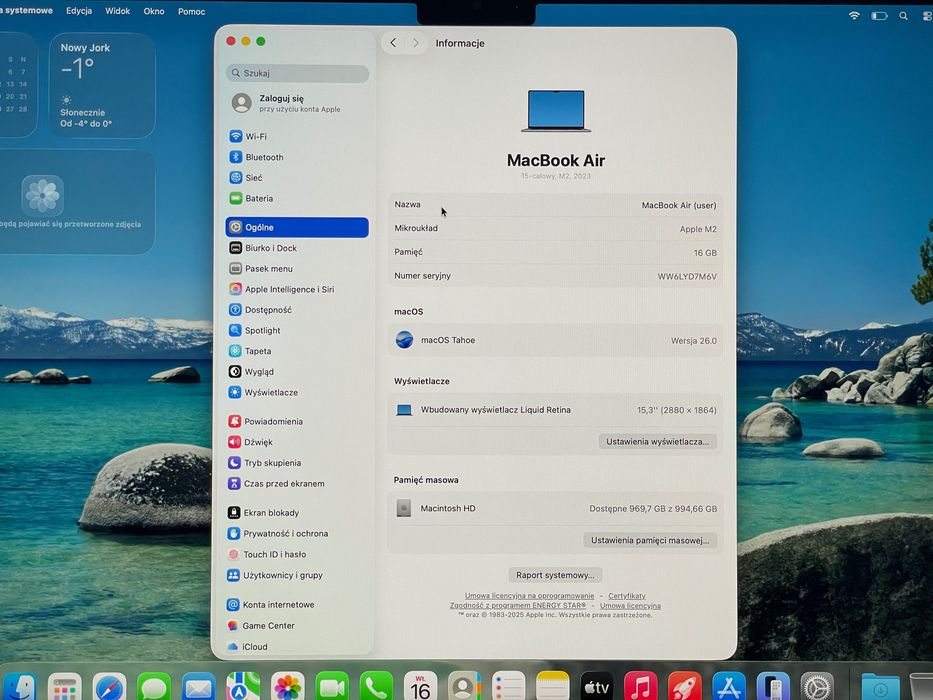Image resolution: width=933 pixels, height=700 pixels.
Task: Open Safari from the Dock
Action: tap(109, 687)
